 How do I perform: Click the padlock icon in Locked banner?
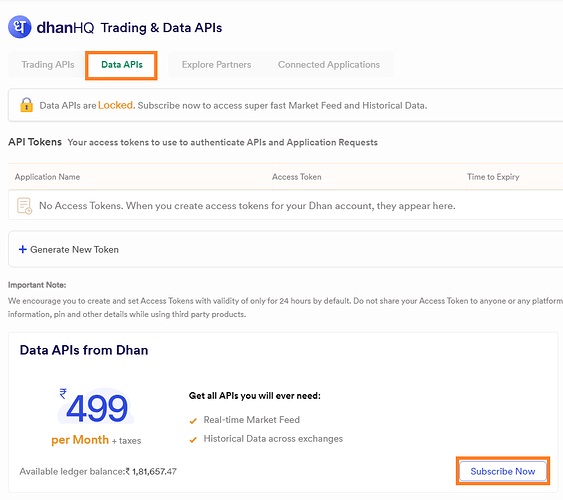27,105
